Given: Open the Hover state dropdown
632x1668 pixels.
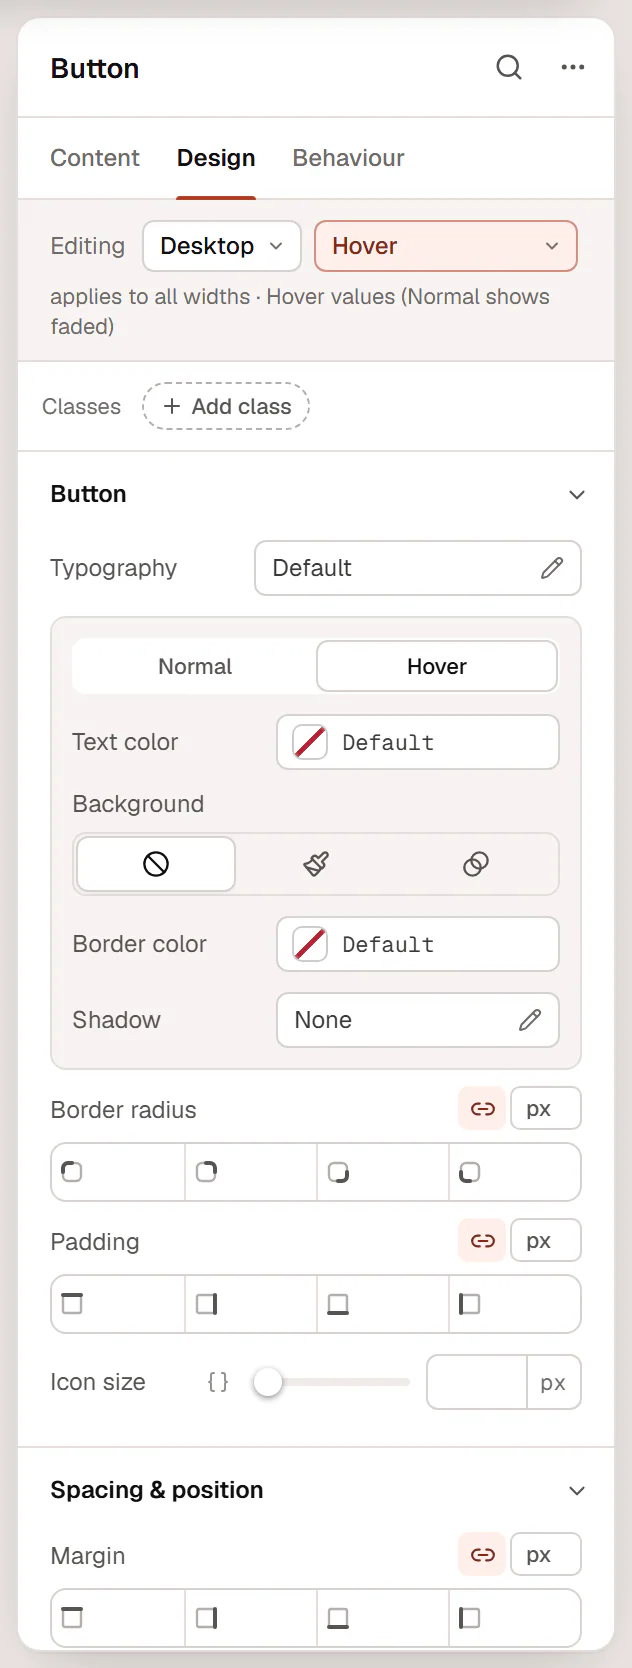Looking at the screenshot, I should click(446, 246).
